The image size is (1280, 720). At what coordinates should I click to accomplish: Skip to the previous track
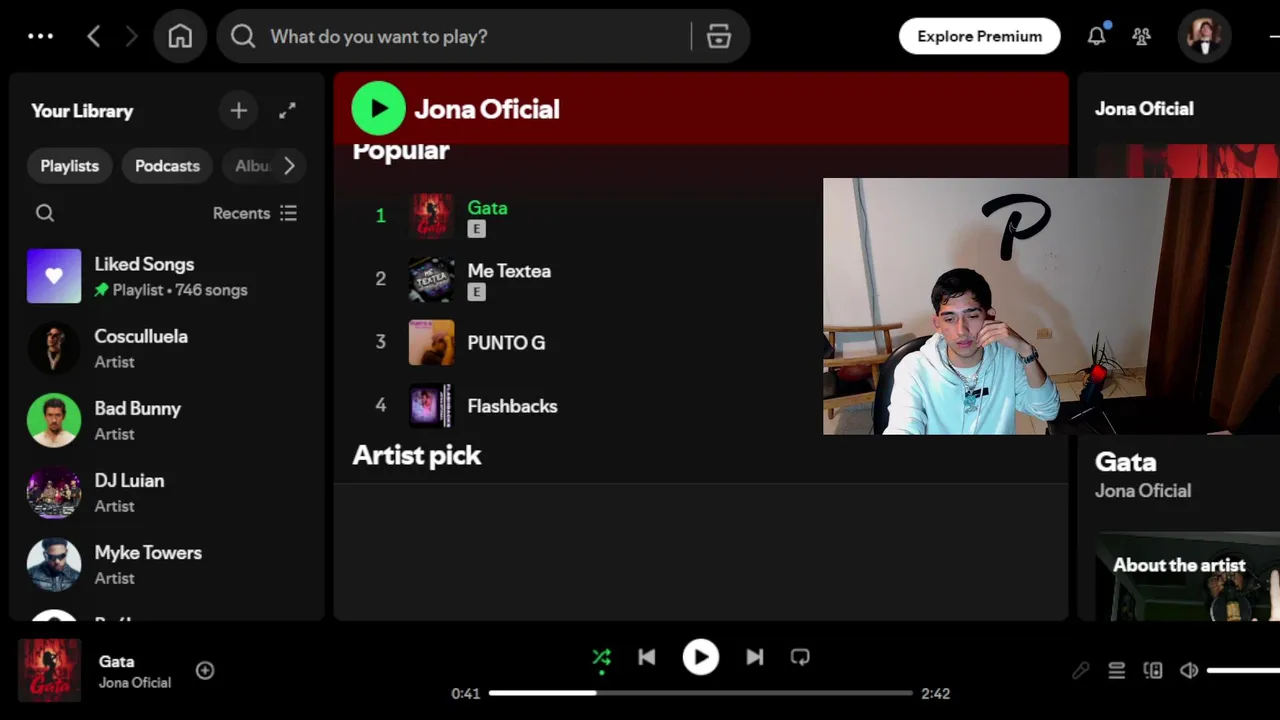click(x=647, y=657)
